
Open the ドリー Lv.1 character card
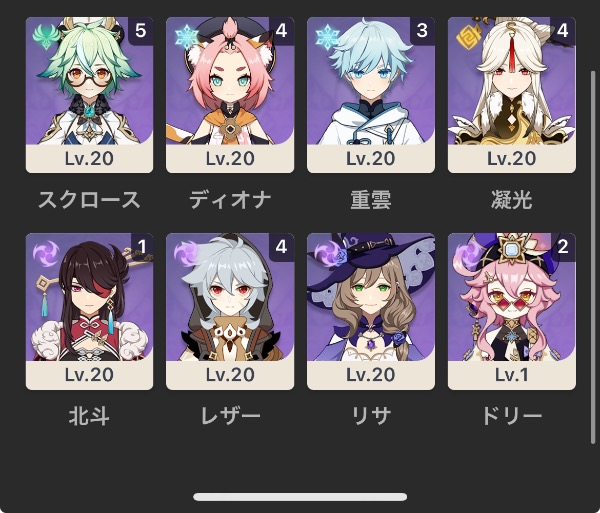[x=512, y=311]
